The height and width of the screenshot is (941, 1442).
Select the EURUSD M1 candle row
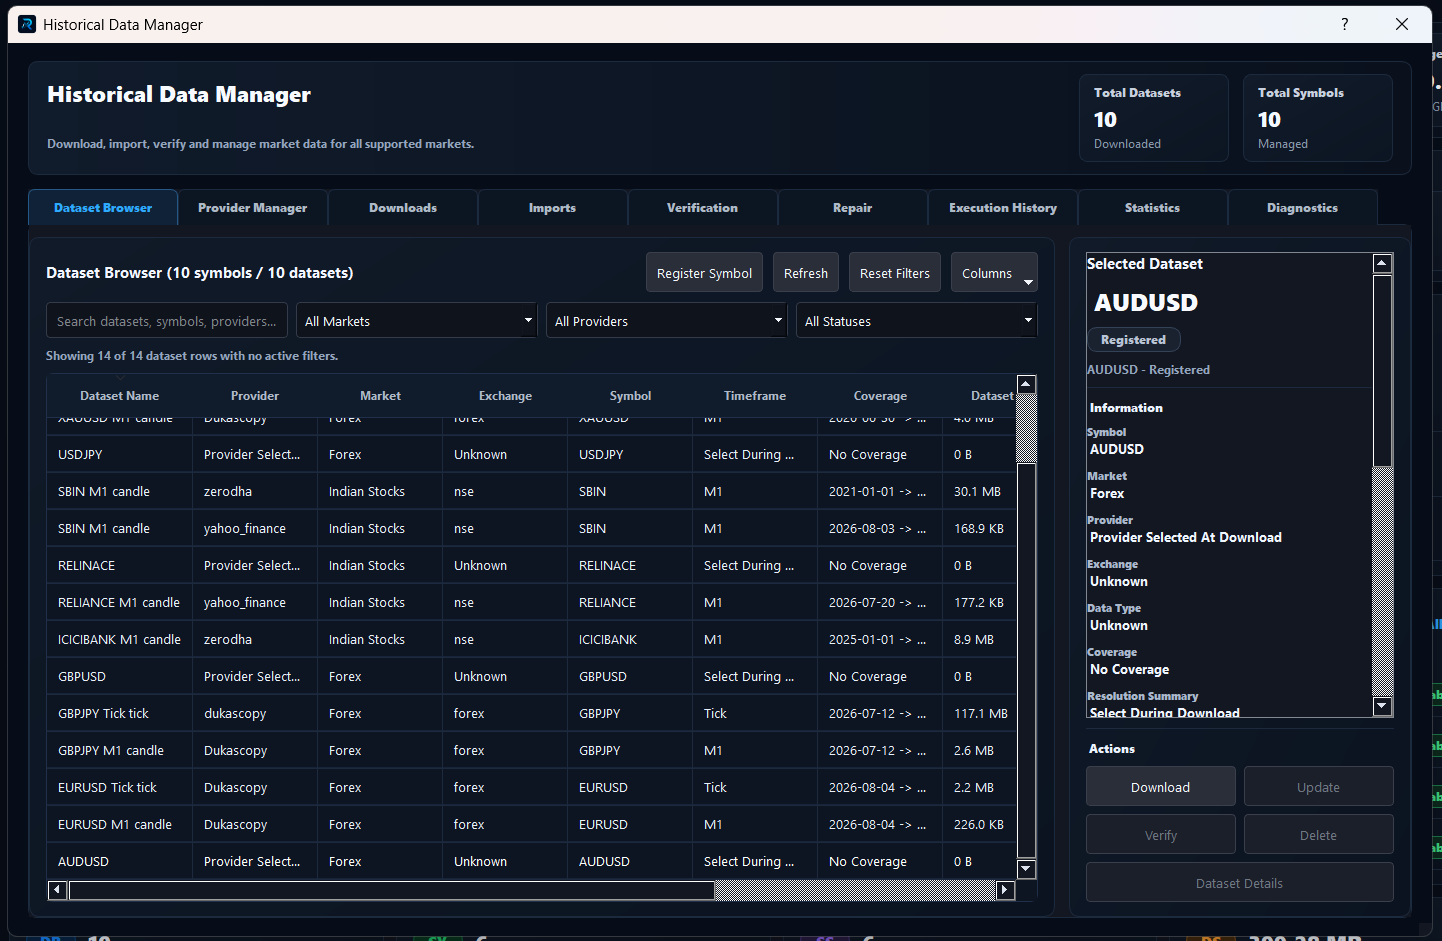point(532,824)
